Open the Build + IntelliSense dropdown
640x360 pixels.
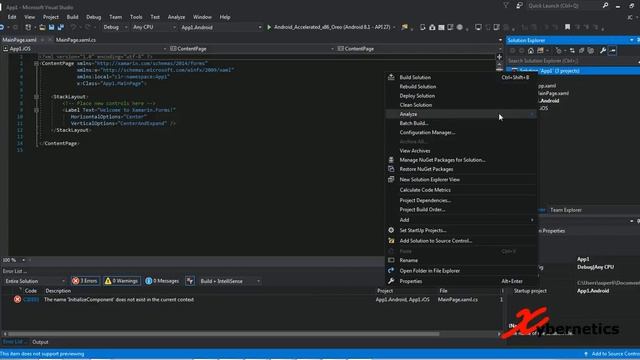click(230, 281)
